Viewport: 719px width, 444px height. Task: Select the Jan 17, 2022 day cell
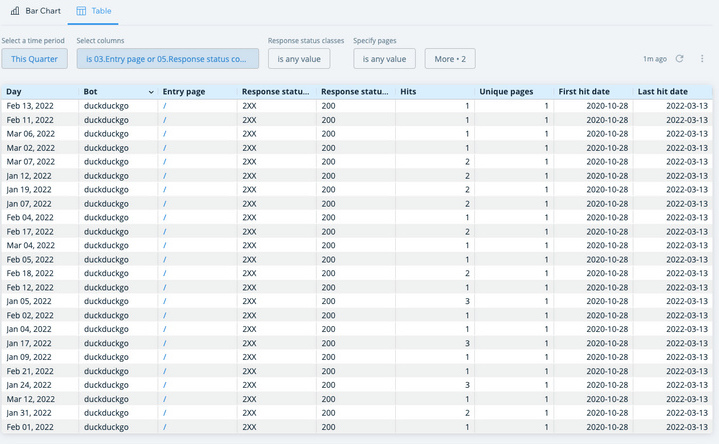coord(28,343)
